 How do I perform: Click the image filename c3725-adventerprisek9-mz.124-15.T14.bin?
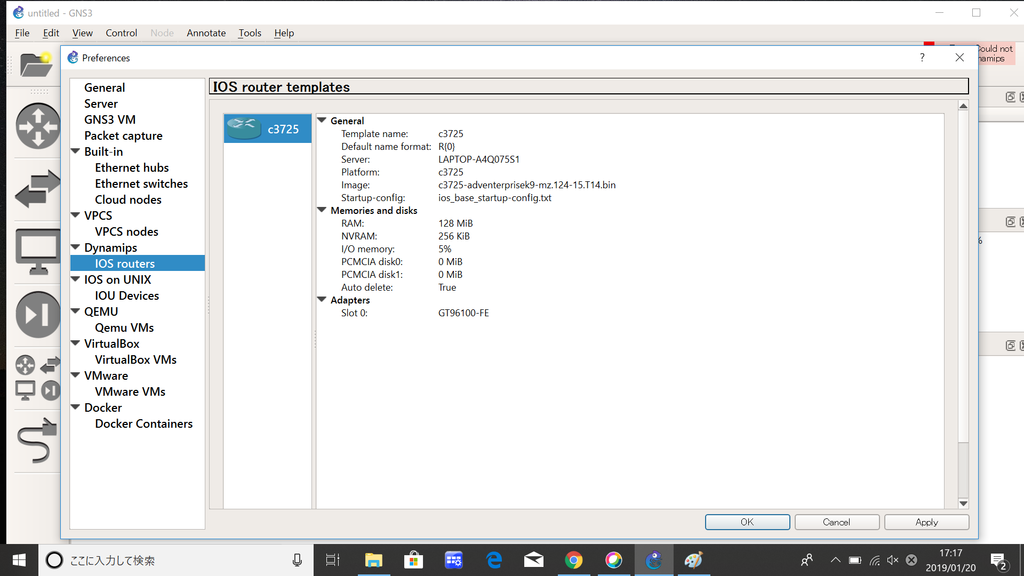coord(527,185)
